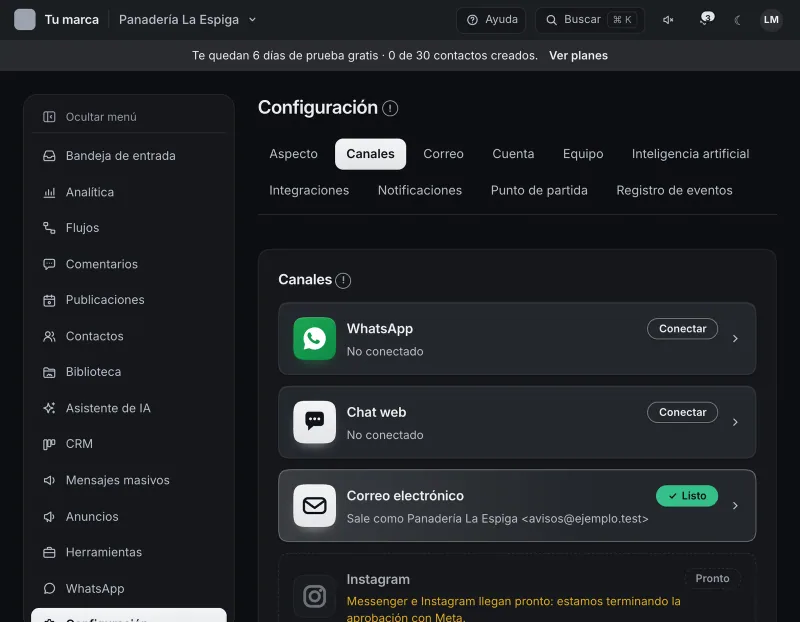Click the Chat web "No conectado" status text
The width and height of the screenshot is (800, 622).
coord(385,435)
